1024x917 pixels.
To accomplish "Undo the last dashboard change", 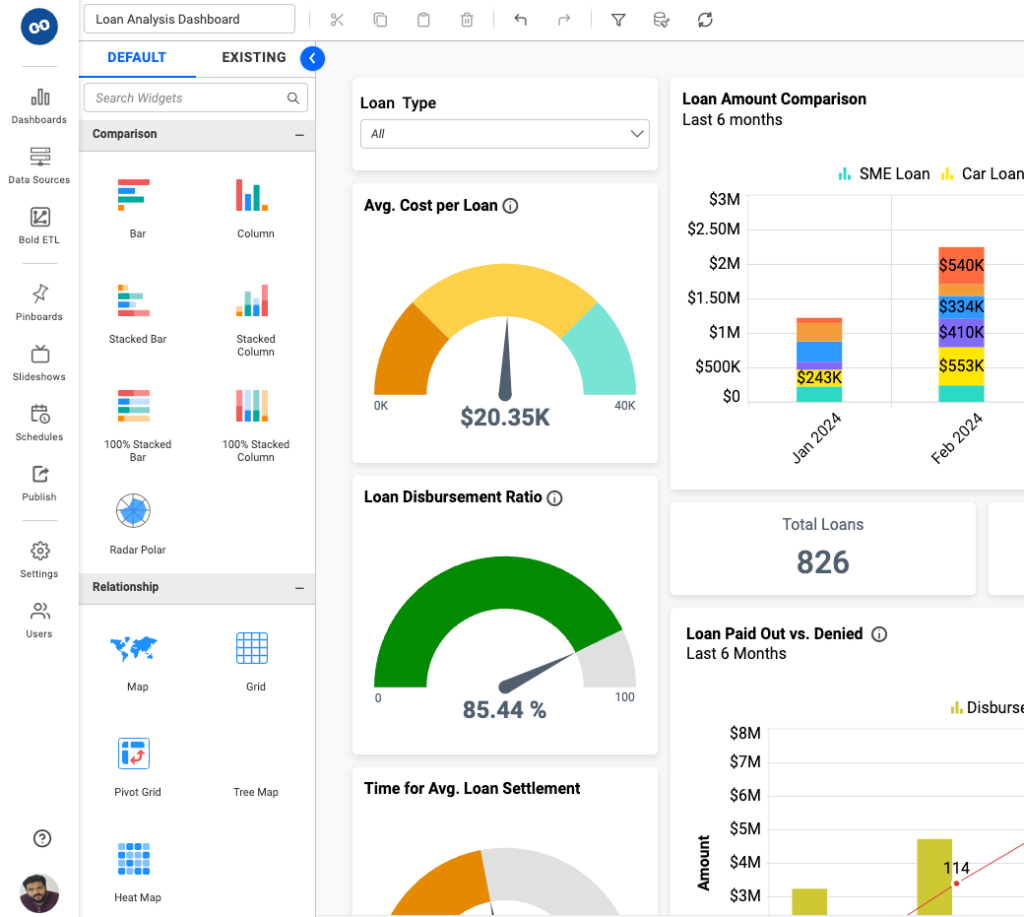I will click(521, 19).
